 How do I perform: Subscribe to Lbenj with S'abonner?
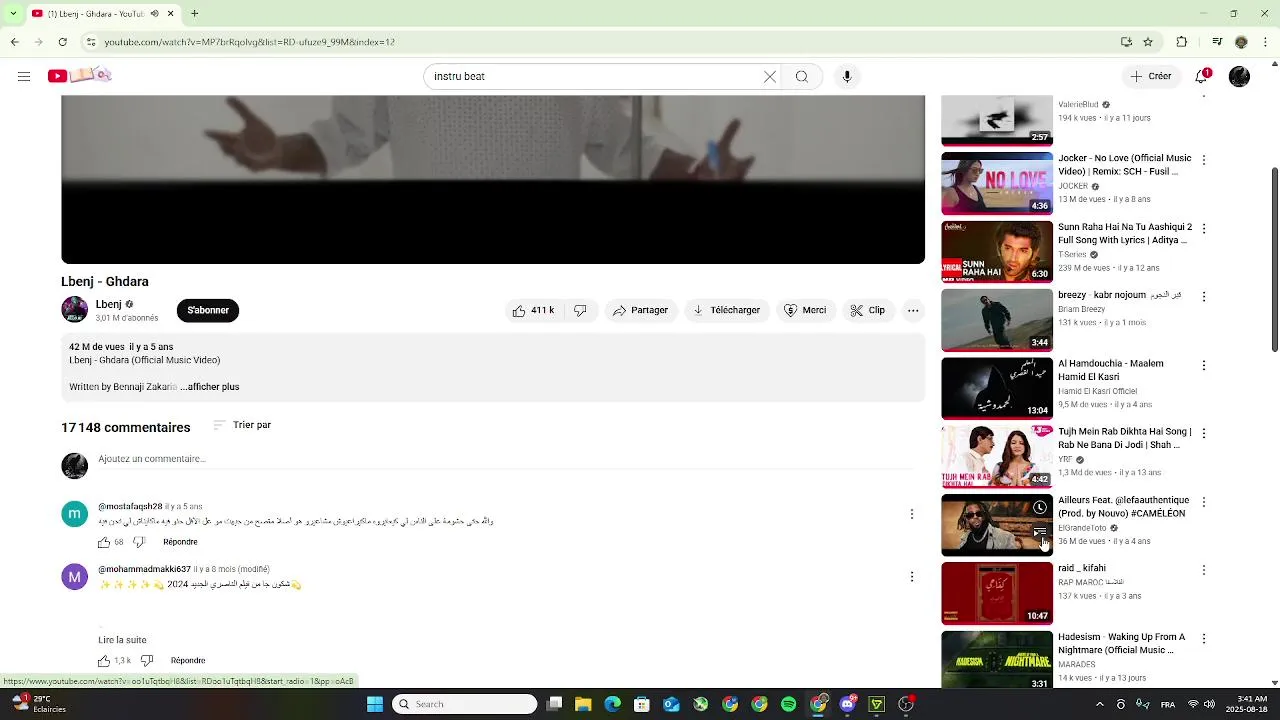(x=208, y=311)
